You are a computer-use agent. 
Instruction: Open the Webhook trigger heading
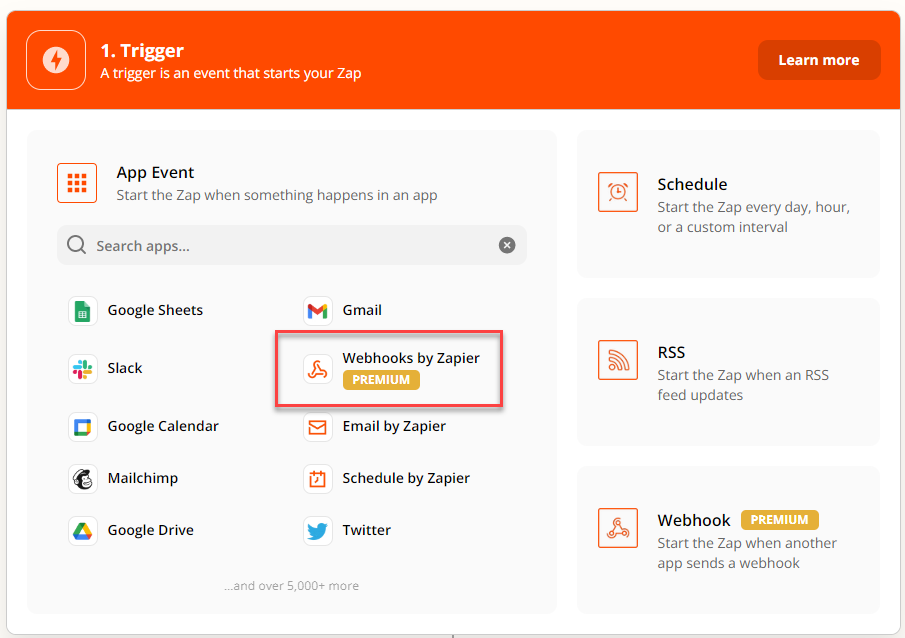click(694, 520)
